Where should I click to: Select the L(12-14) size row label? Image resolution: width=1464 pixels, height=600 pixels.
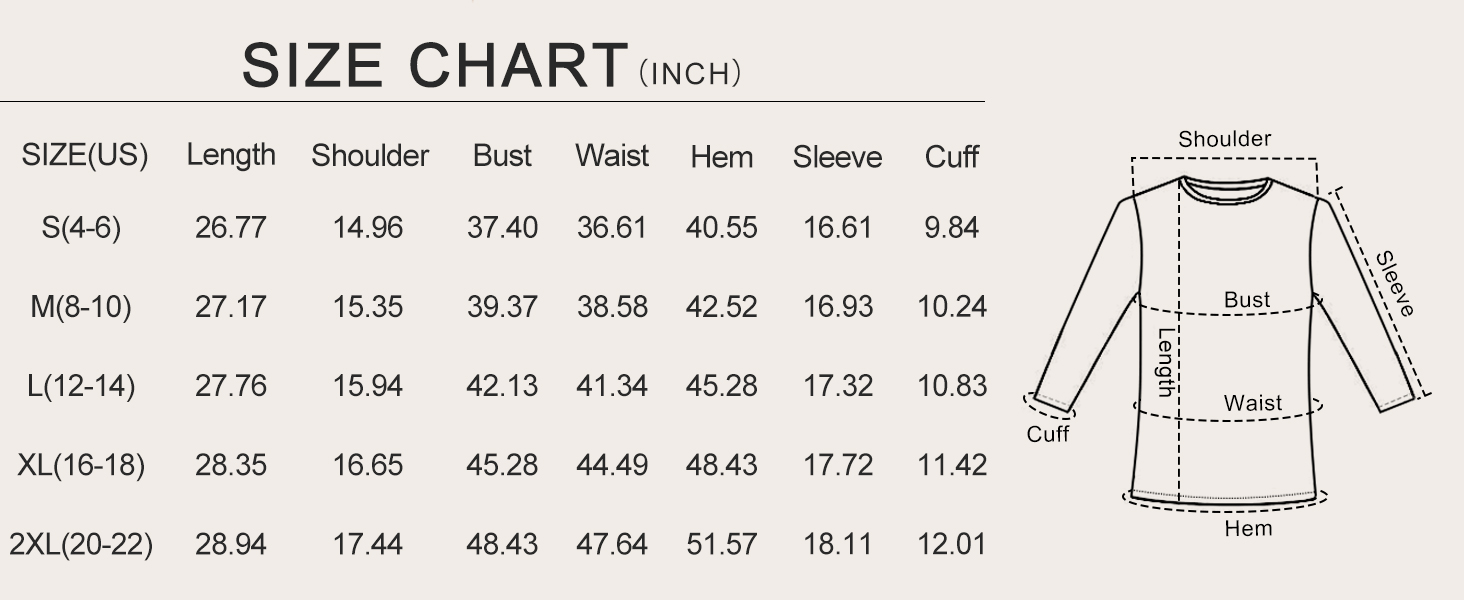point(81,386)
